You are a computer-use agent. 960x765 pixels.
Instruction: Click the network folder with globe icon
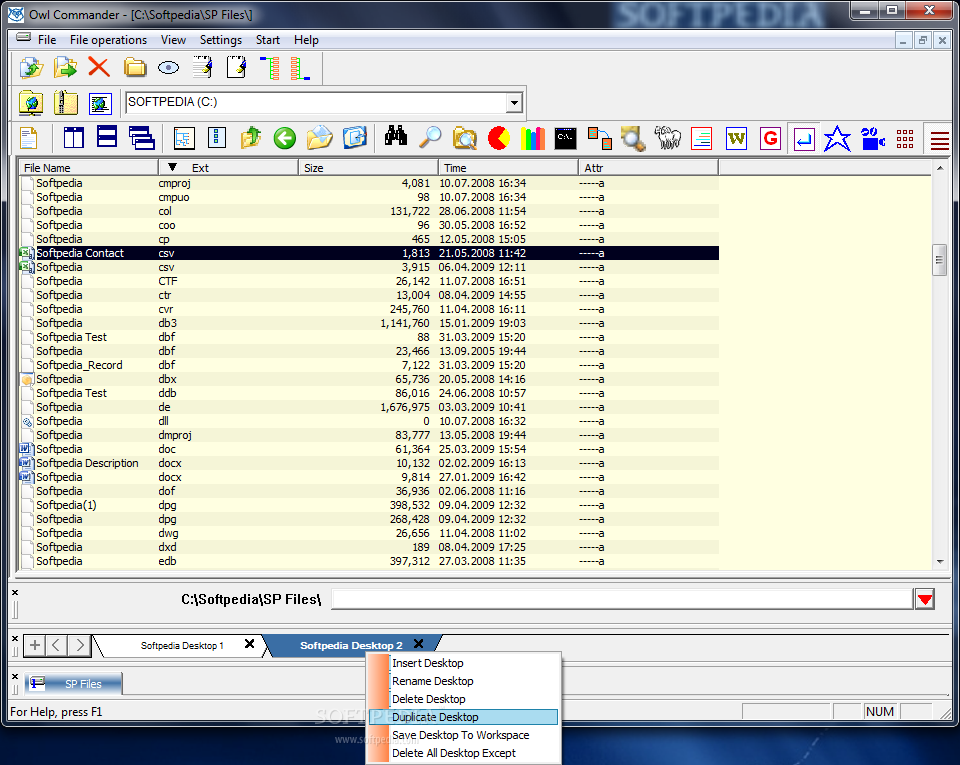pyautogui.click(x=31, y=103)
